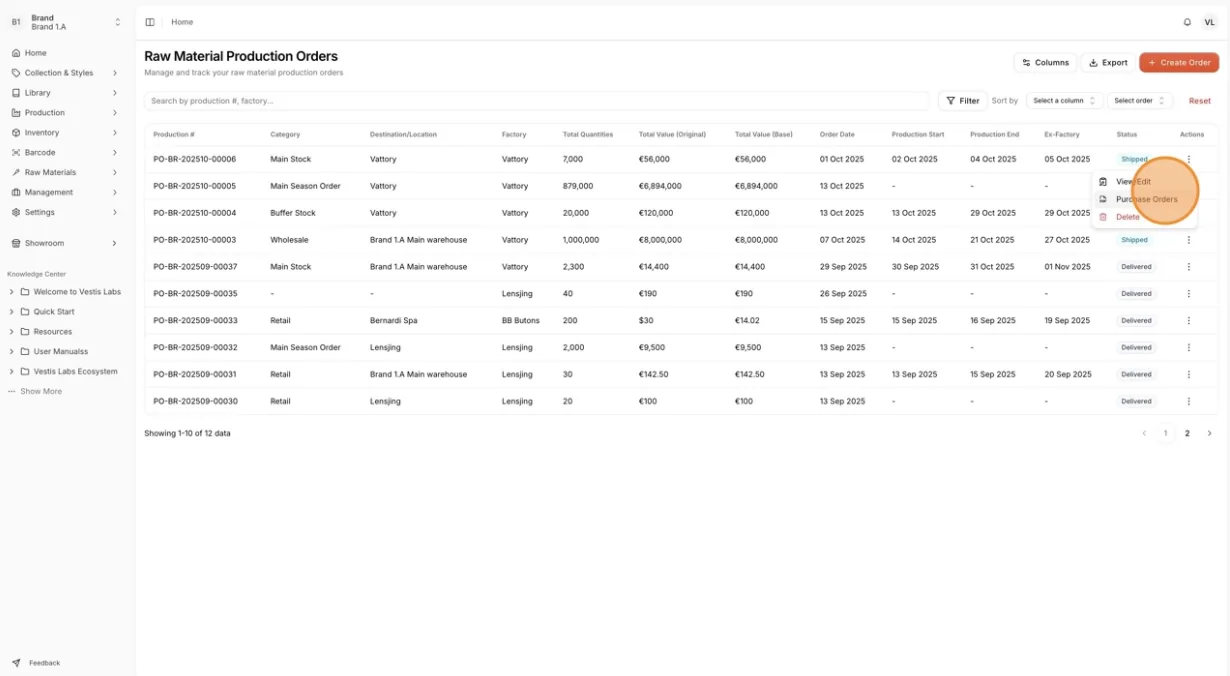Click the PO-BR-202510-00005 production number
The width and height of the screenshot is (1230, 676).
[195, 186]
